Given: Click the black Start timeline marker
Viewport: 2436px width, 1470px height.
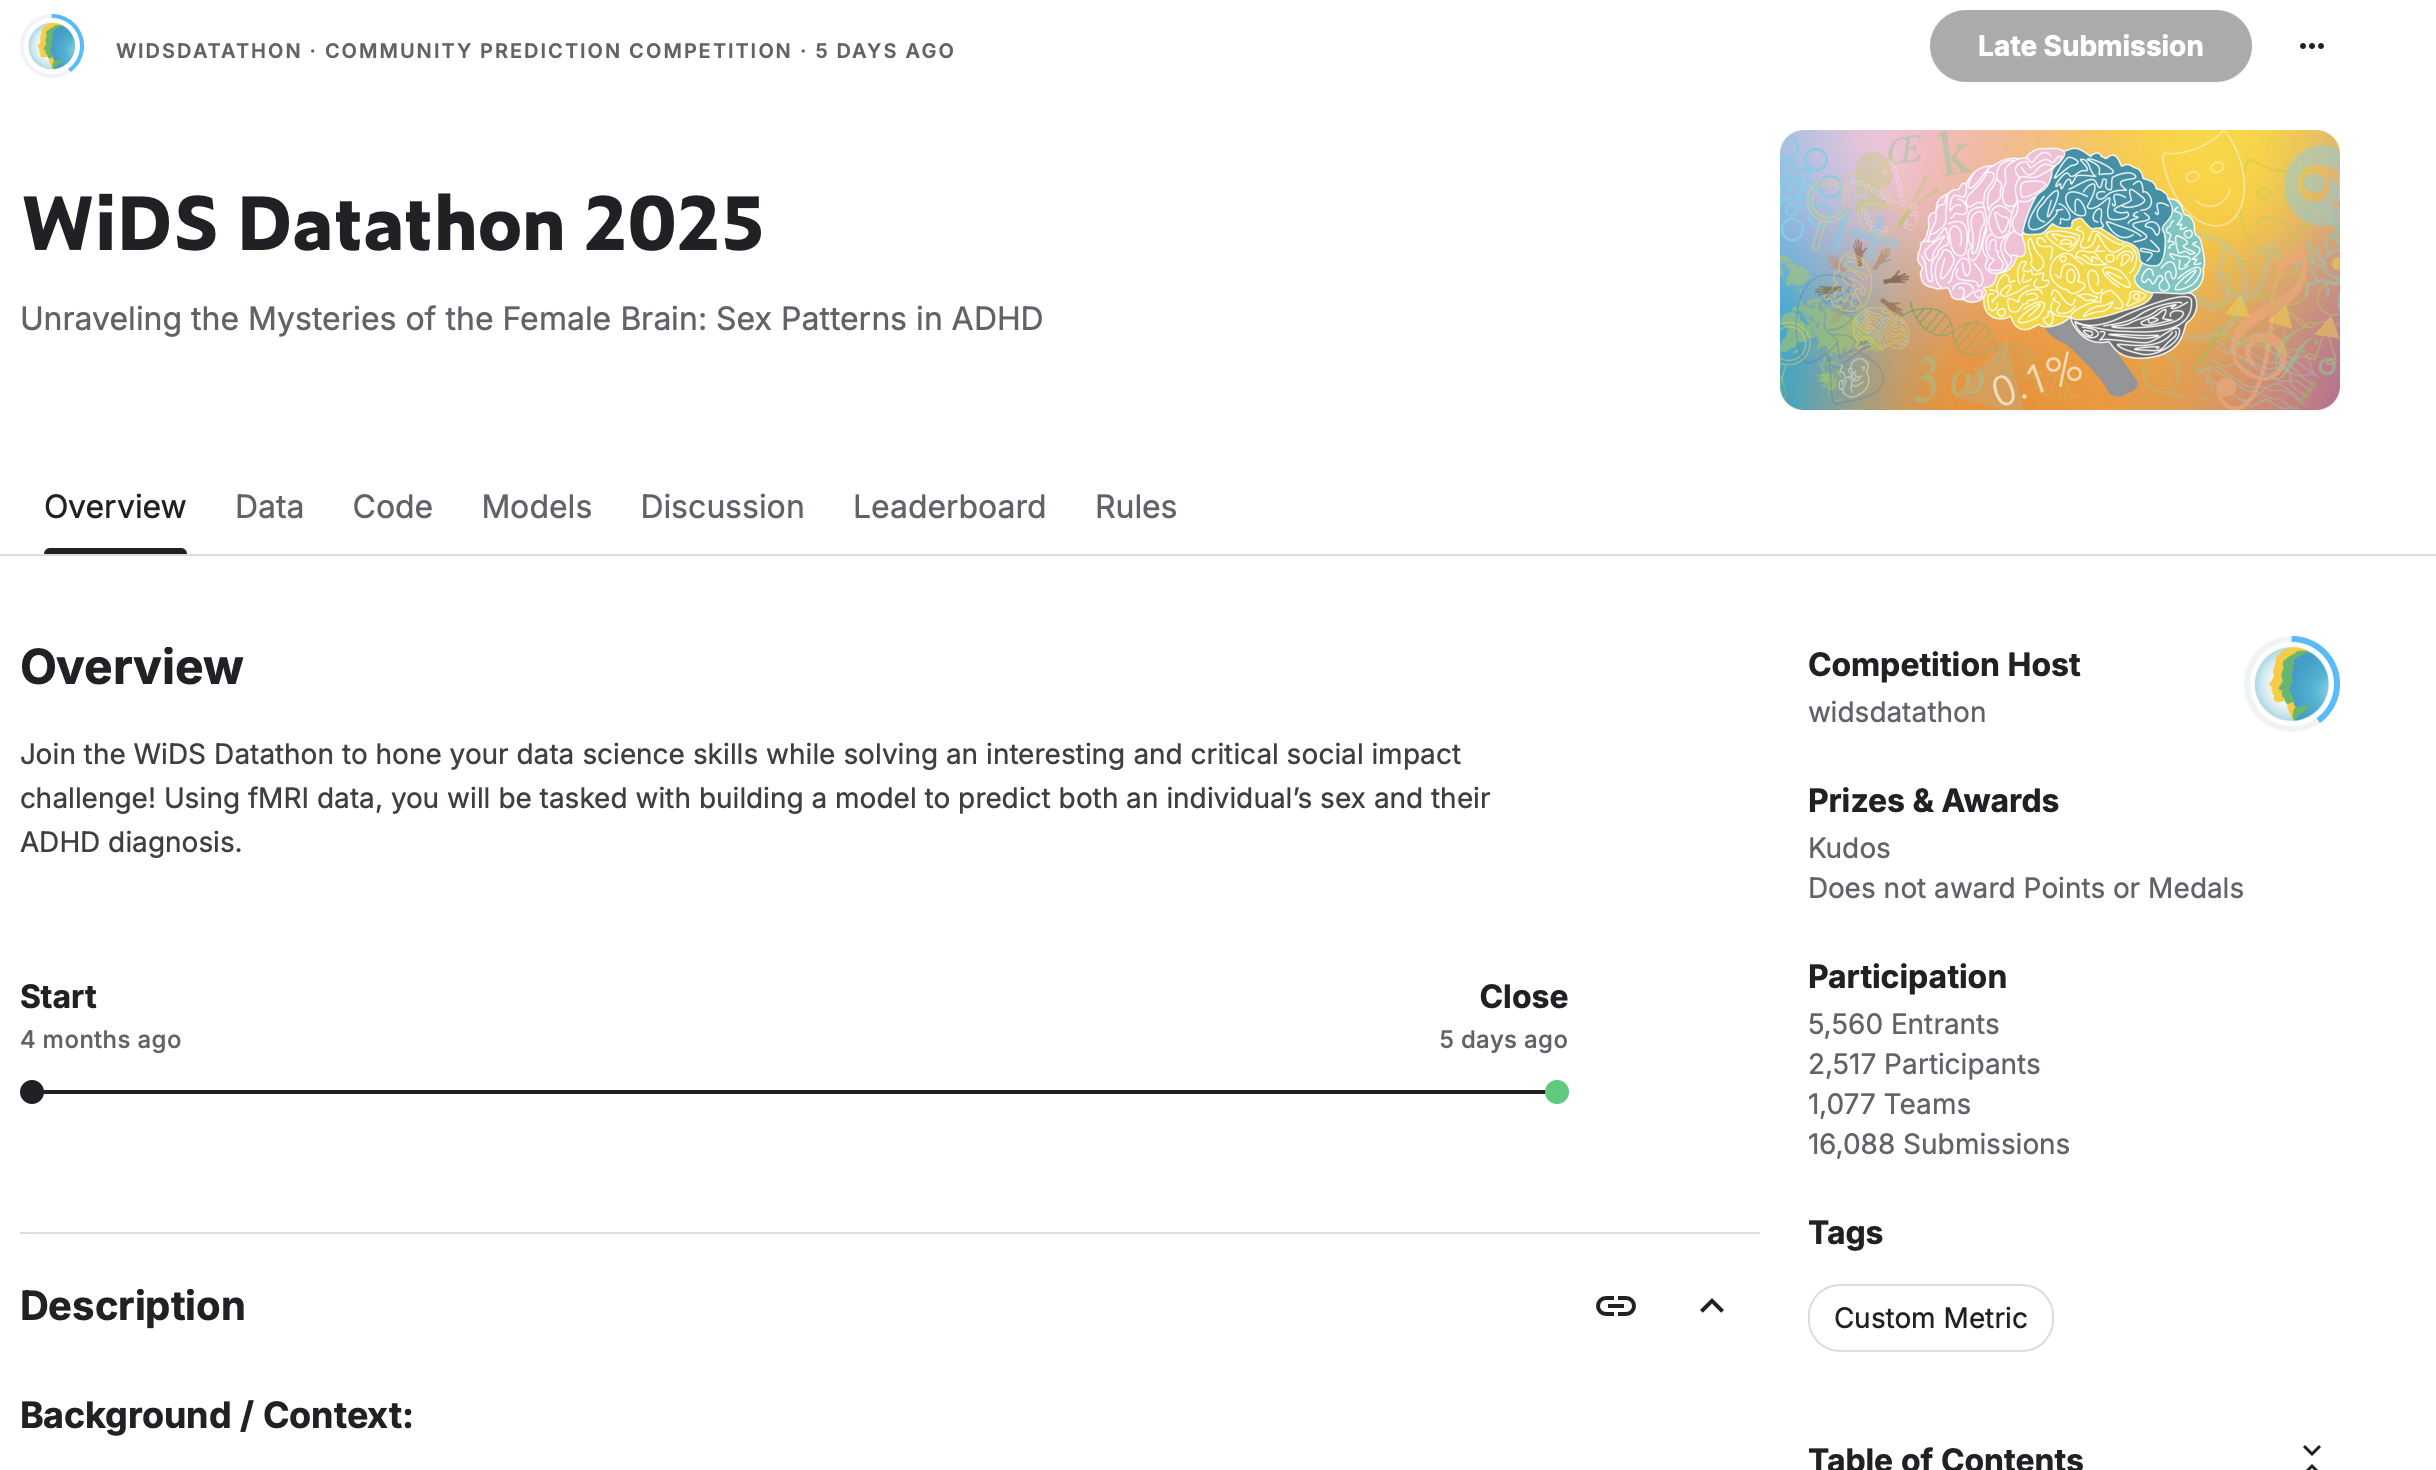Looking at the screenshot, I should (x=32, y=1092).
